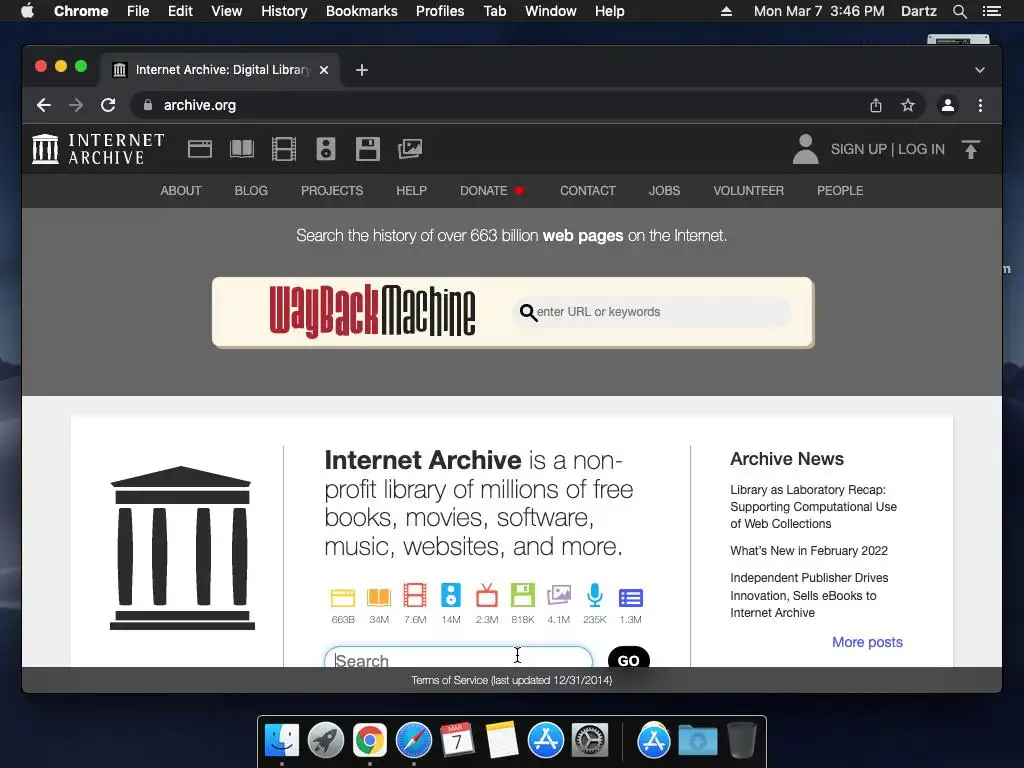
Task: Click the Wayback Machine URL search field
Action: coord(653,312)
